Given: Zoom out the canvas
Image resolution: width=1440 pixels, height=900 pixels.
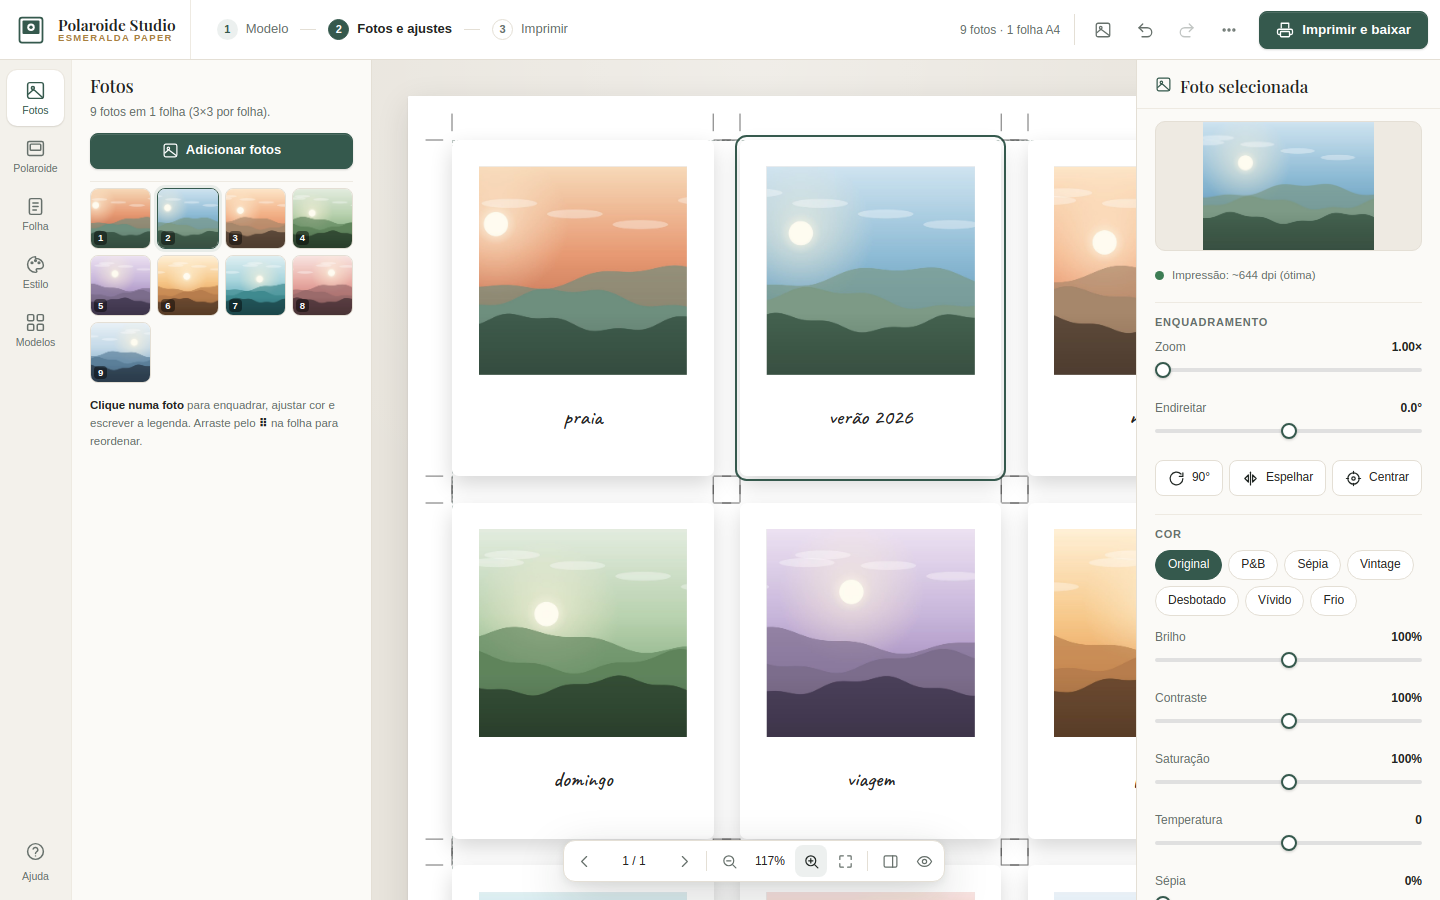Looking at the screenshot, I should click(729, 861).
